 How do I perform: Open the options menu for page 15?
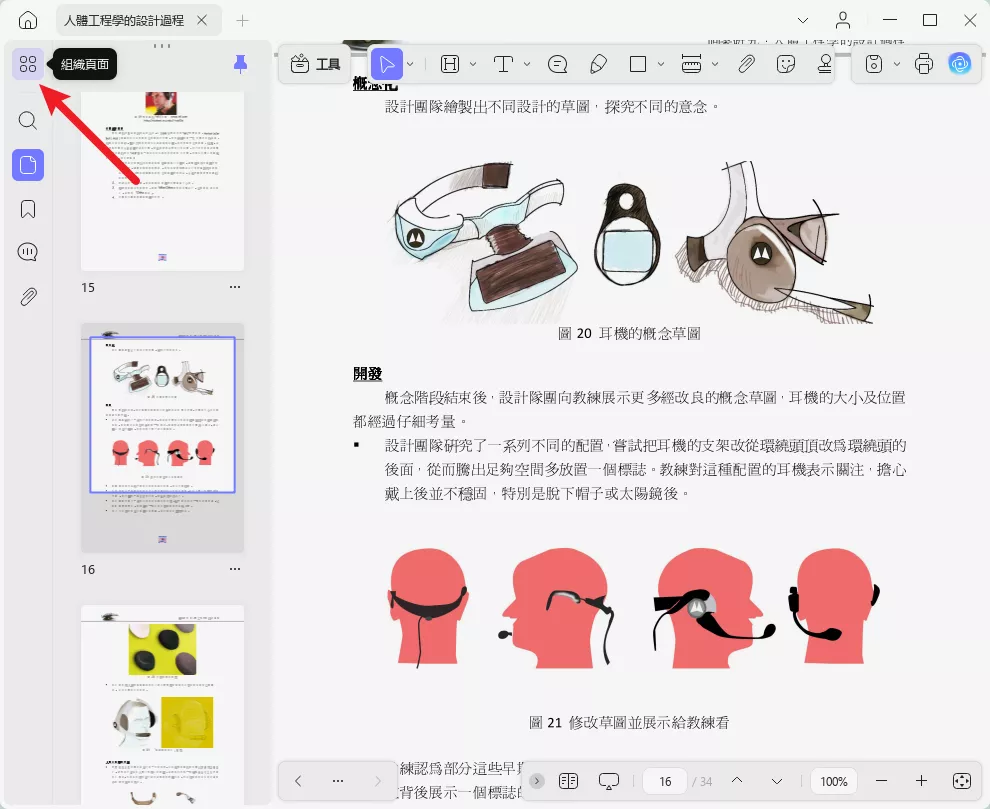(x=235, y=287)
